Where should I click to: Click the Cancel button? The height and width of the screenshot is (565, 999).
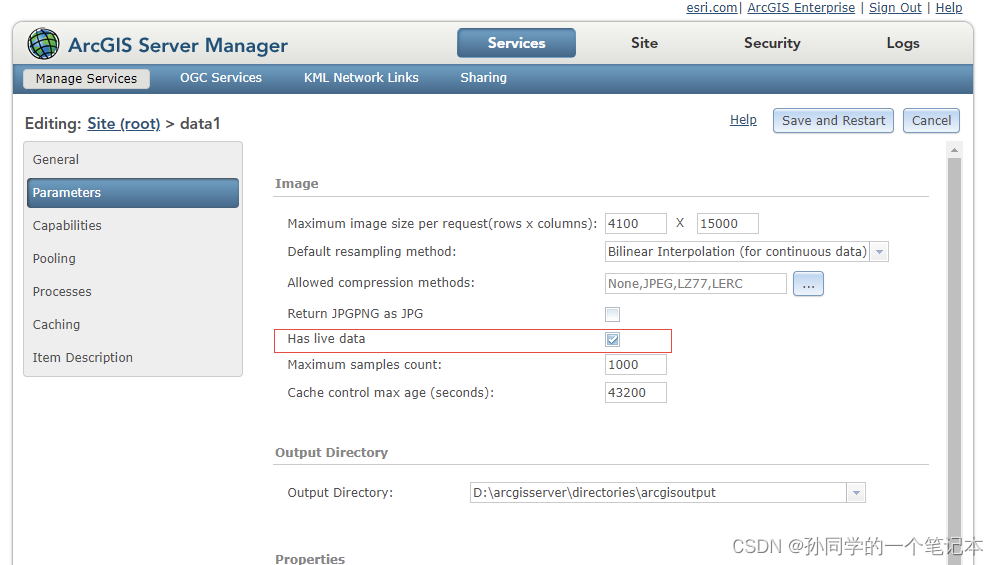931,120
